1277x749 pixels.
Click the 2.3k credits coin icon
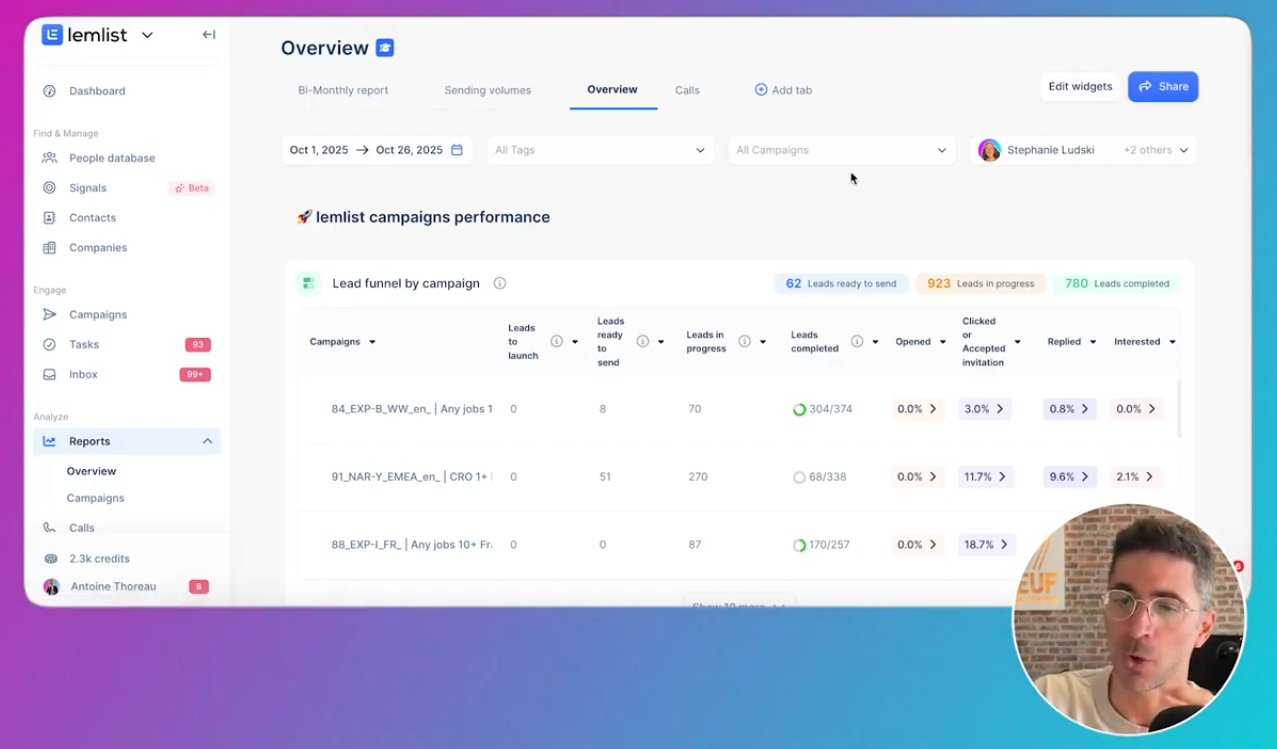coord(50,559)
